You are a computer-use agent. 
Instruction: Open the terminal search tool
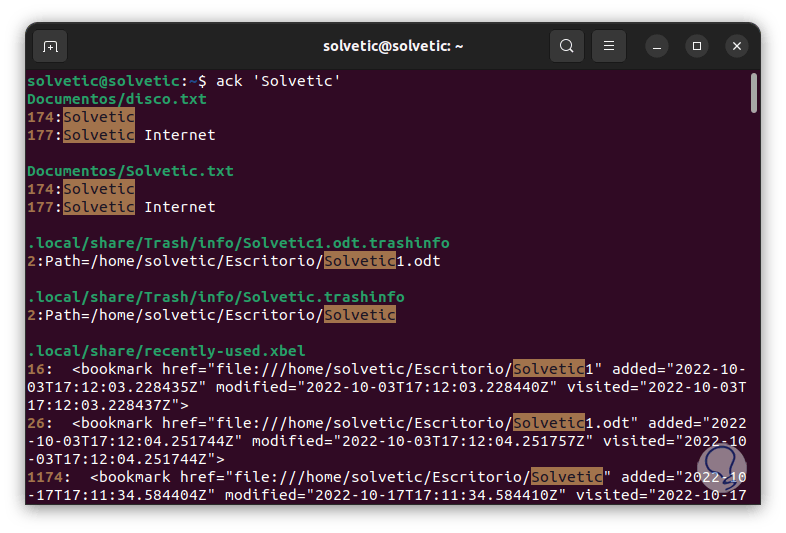[x=566, y=46]
